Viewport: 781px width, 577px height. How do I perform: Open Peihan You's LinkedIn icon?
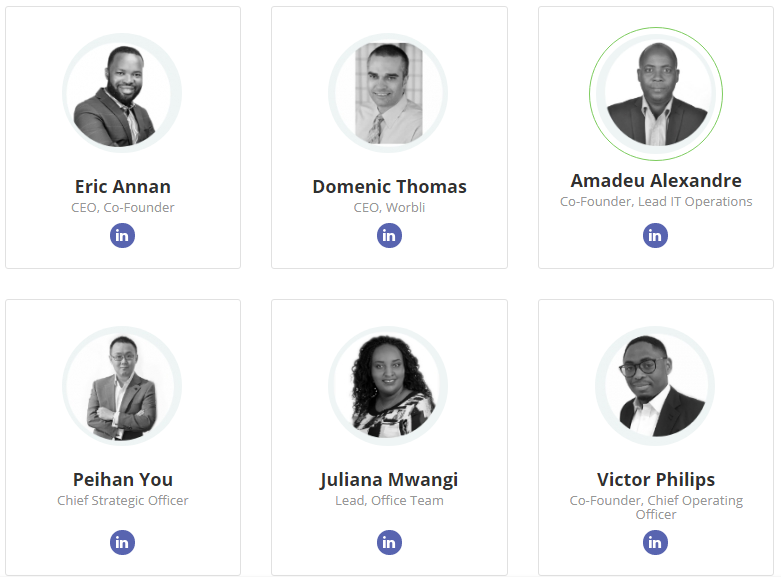click(x=122, y=542)
